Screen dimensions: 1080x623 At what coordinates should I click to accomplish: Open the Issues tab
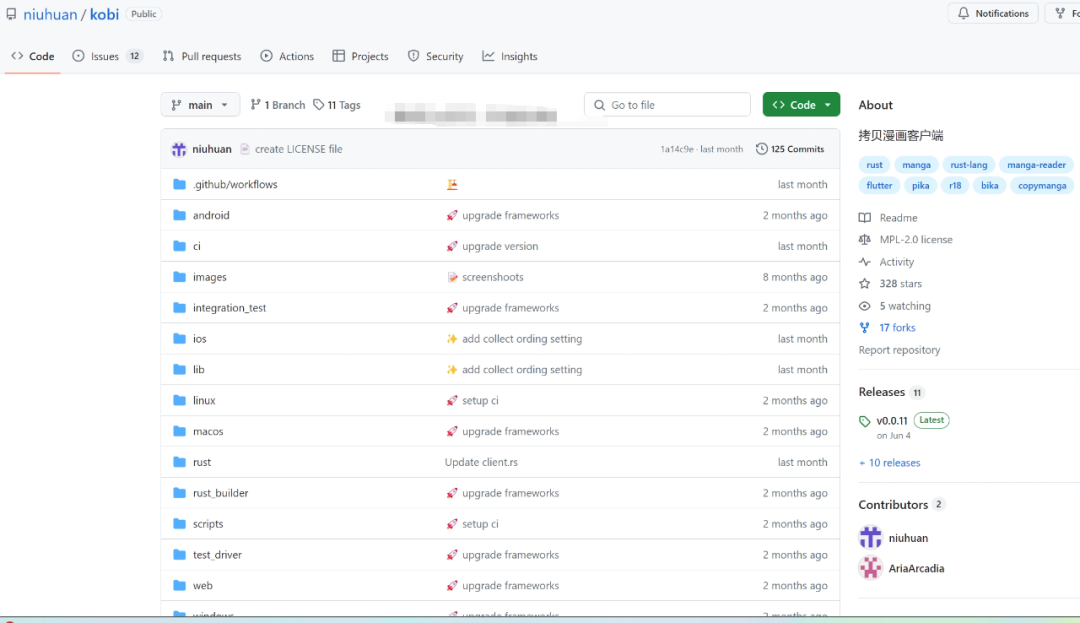107,56
